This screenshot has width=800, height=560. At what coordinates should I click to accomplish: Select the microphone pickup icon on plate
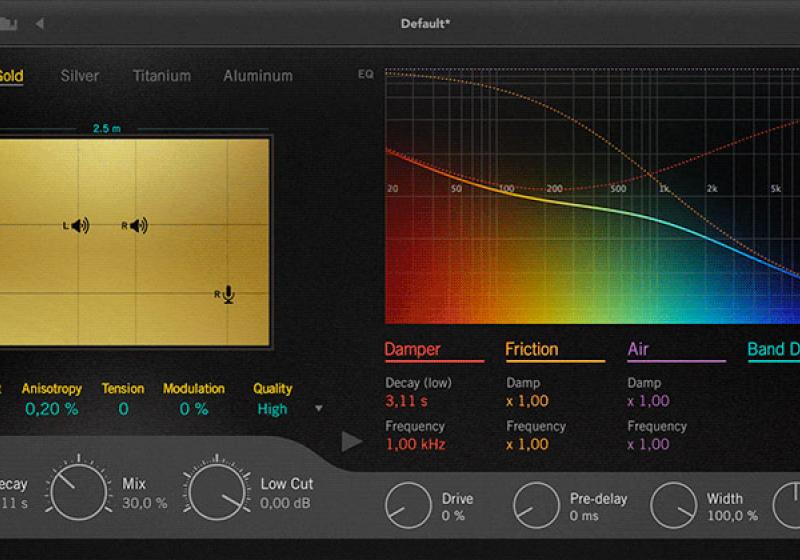click(x=228, y=294)
